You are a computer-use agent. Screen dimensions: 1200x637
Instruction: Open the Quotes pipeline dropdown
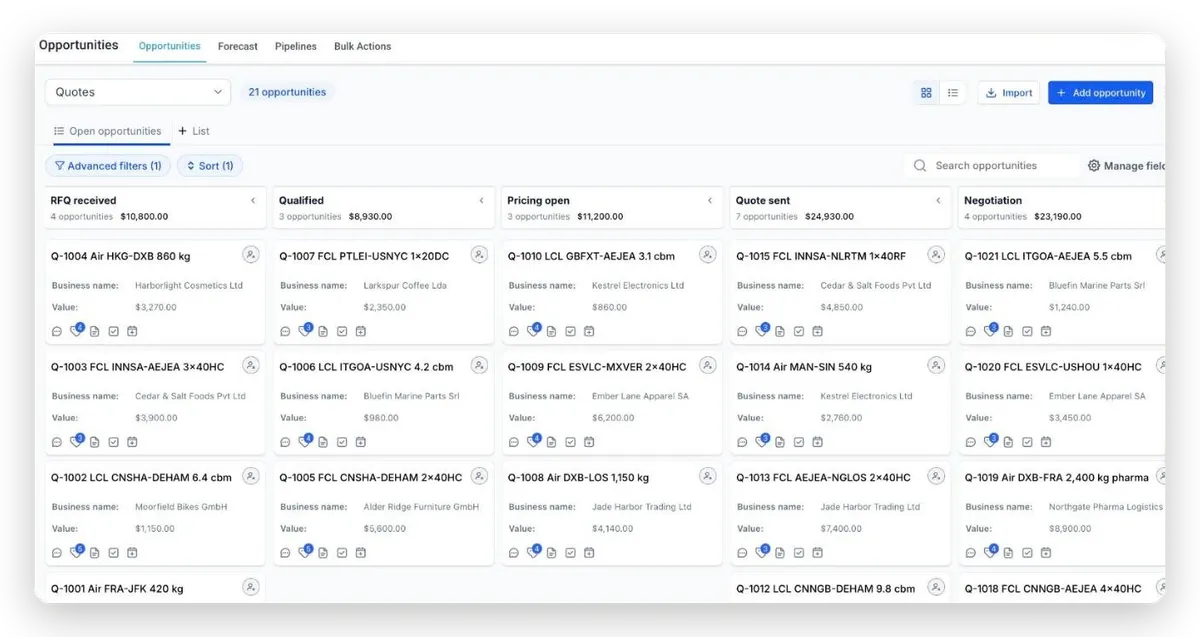(138, 92)
